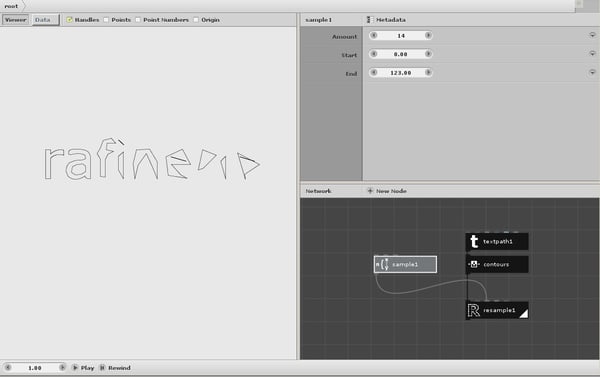Click the contours node icon
This screenshot has width=600, height=377.
pos(474,264)
